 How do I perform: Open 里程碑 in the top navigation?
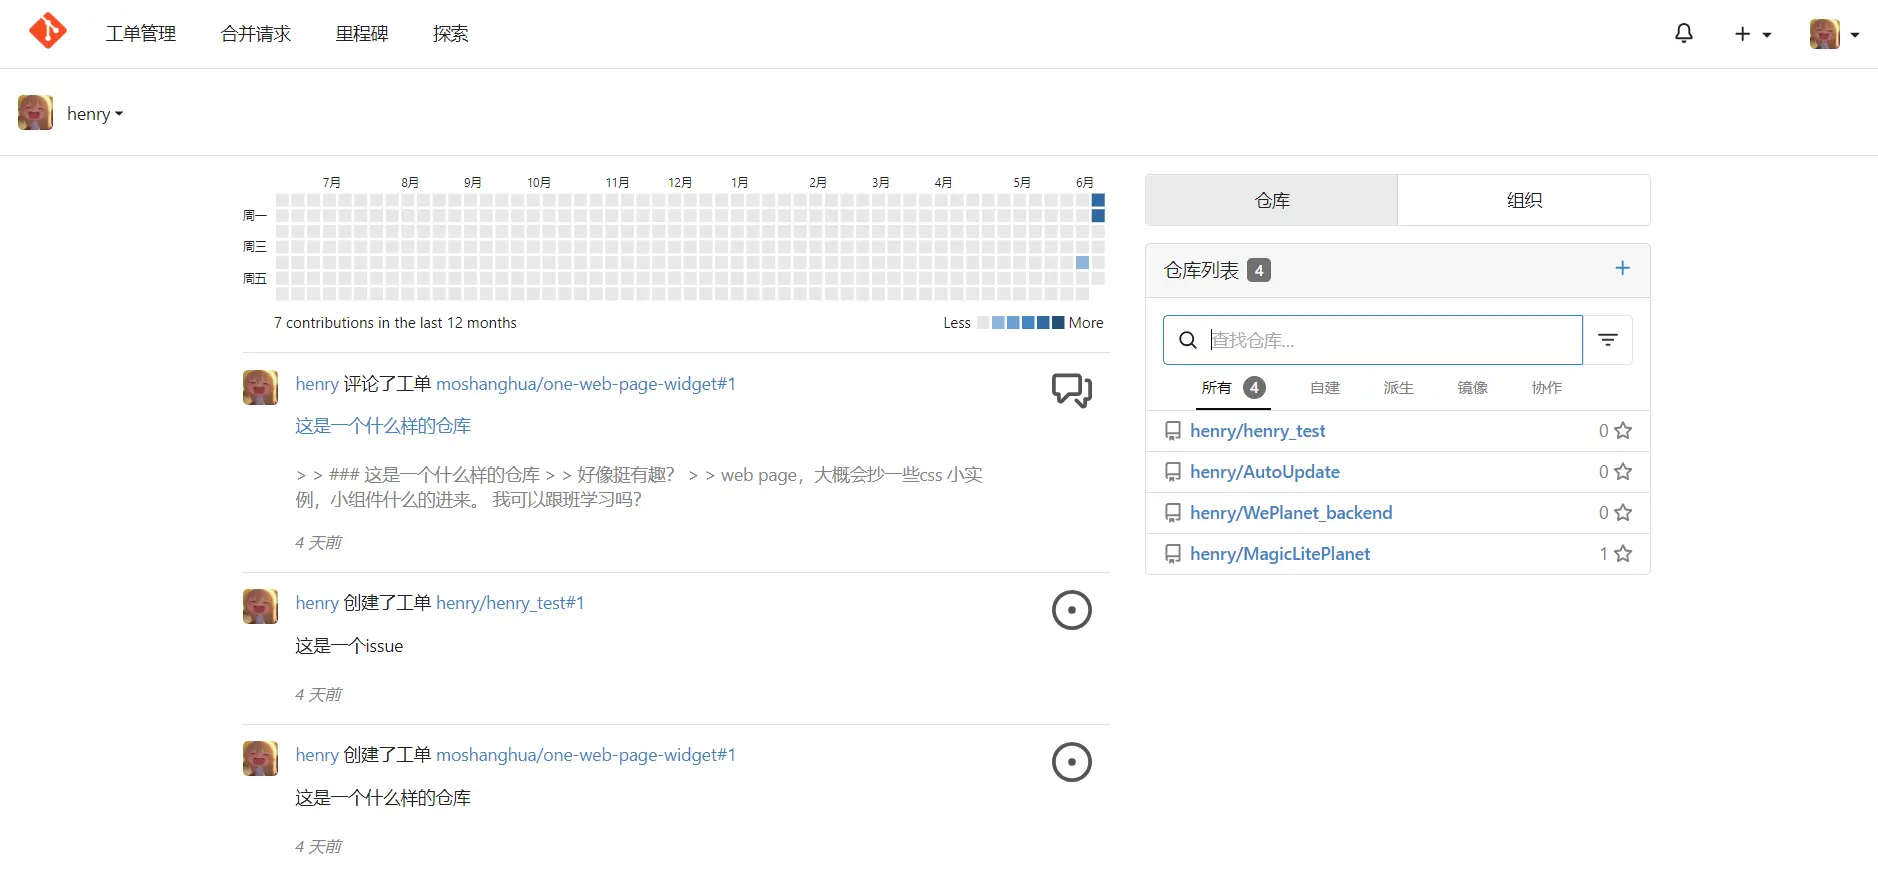362,34
